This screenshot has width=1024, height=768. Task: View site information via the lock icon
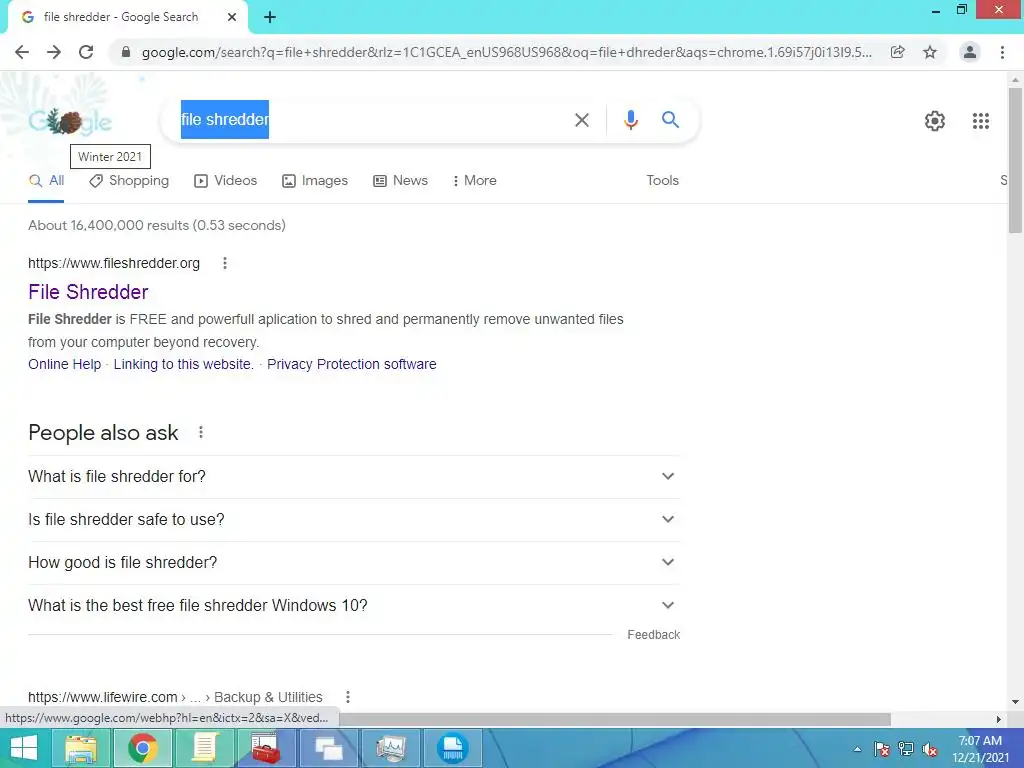pyautogui.click(x=126, y=52)
